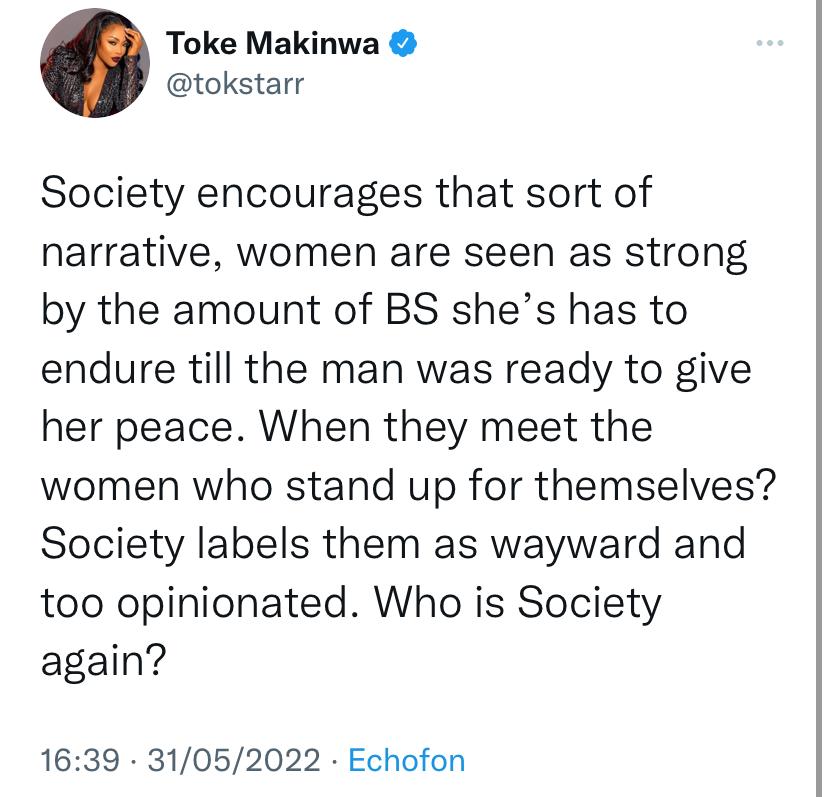Screen dimensions: 828x797
Task: Click the blue verified badge
Action: pyautogui.click(x=403, y=43)
